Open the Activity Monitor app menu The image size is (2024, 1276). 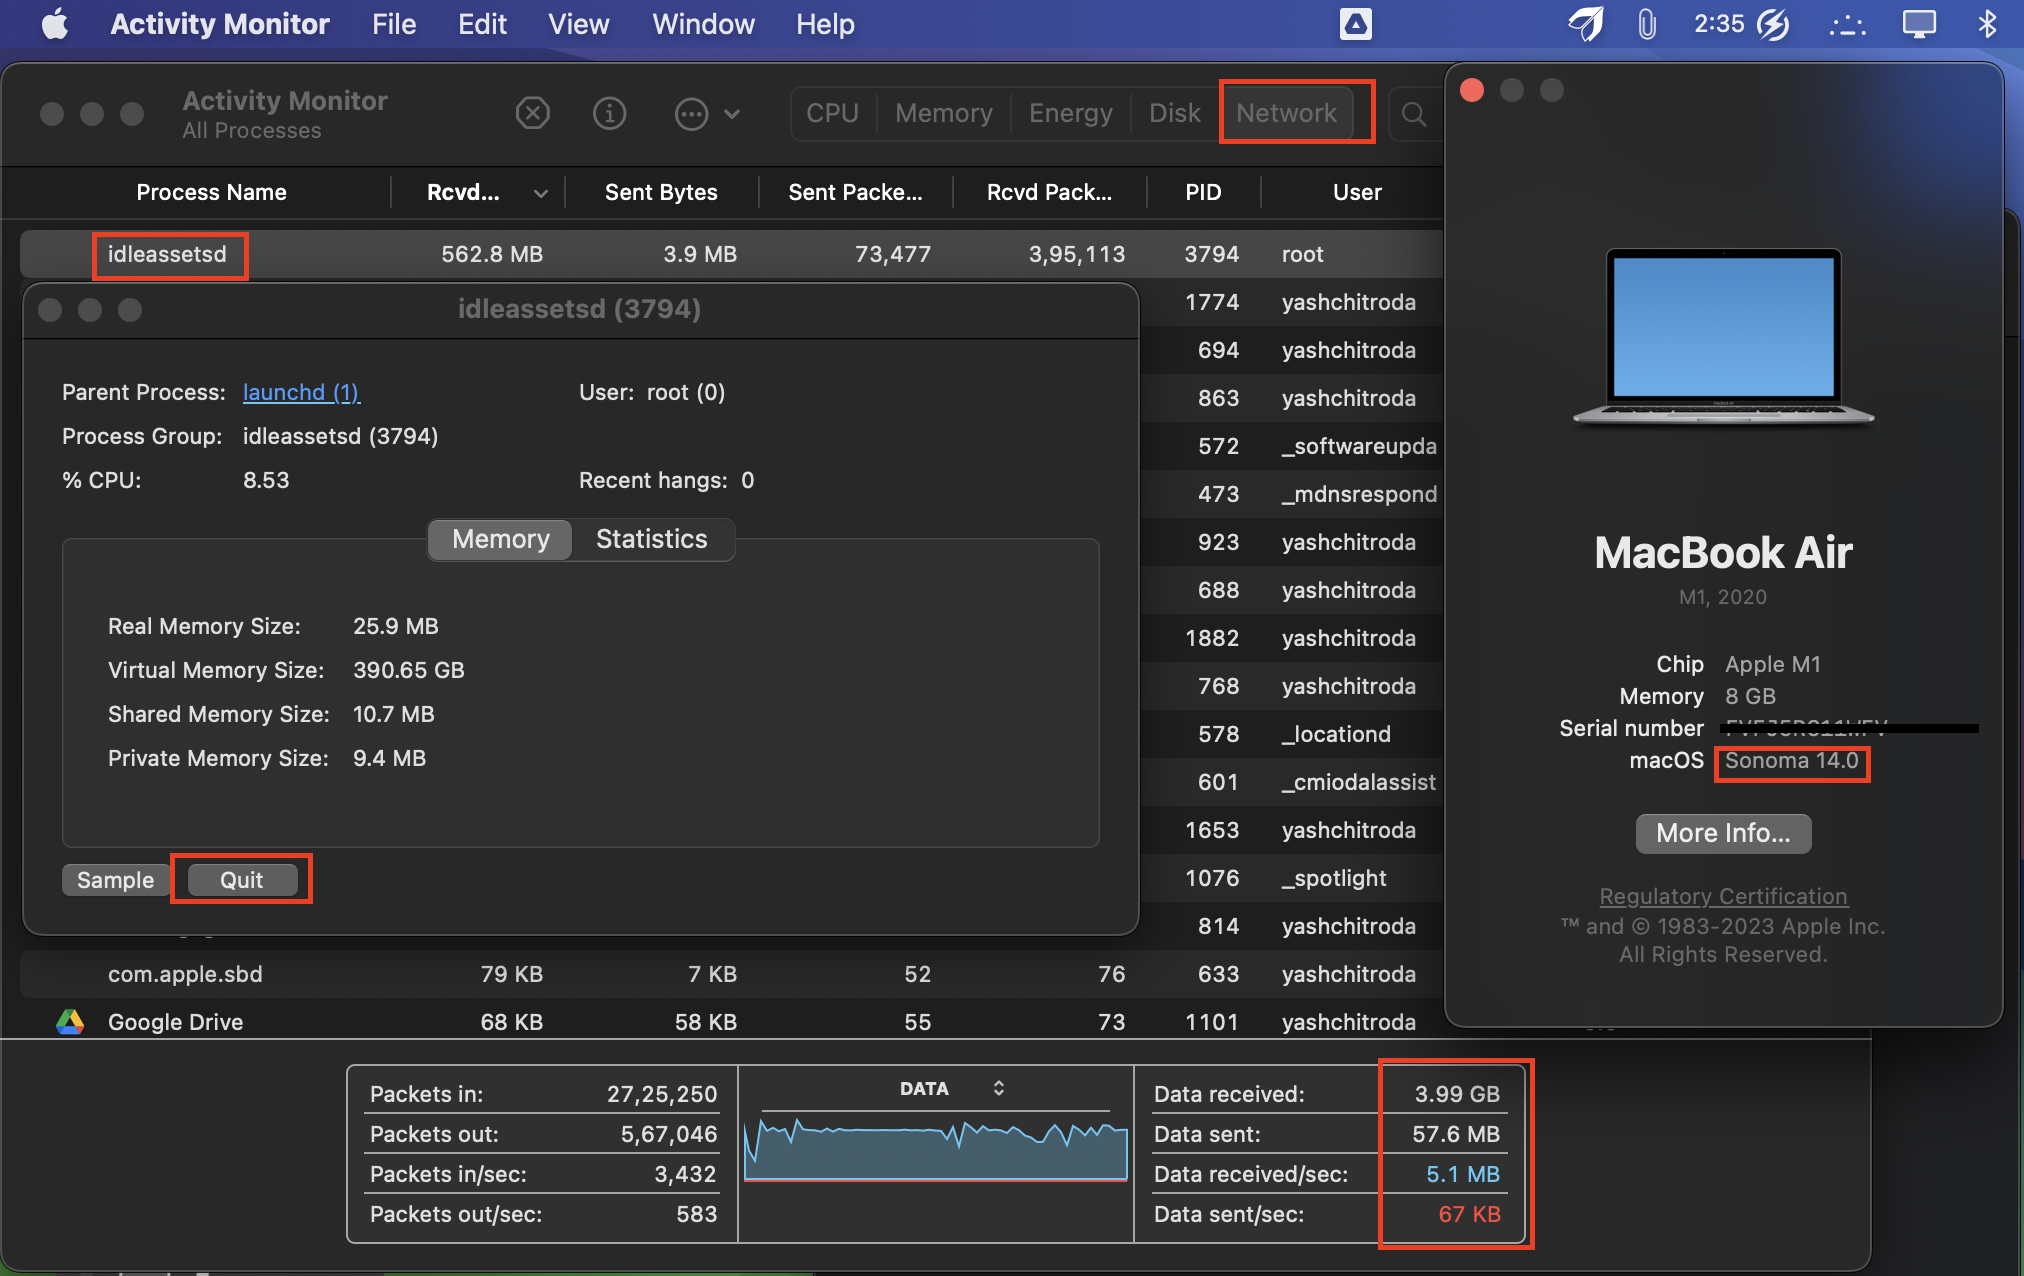pyautogui.click(x=220, y=24)
